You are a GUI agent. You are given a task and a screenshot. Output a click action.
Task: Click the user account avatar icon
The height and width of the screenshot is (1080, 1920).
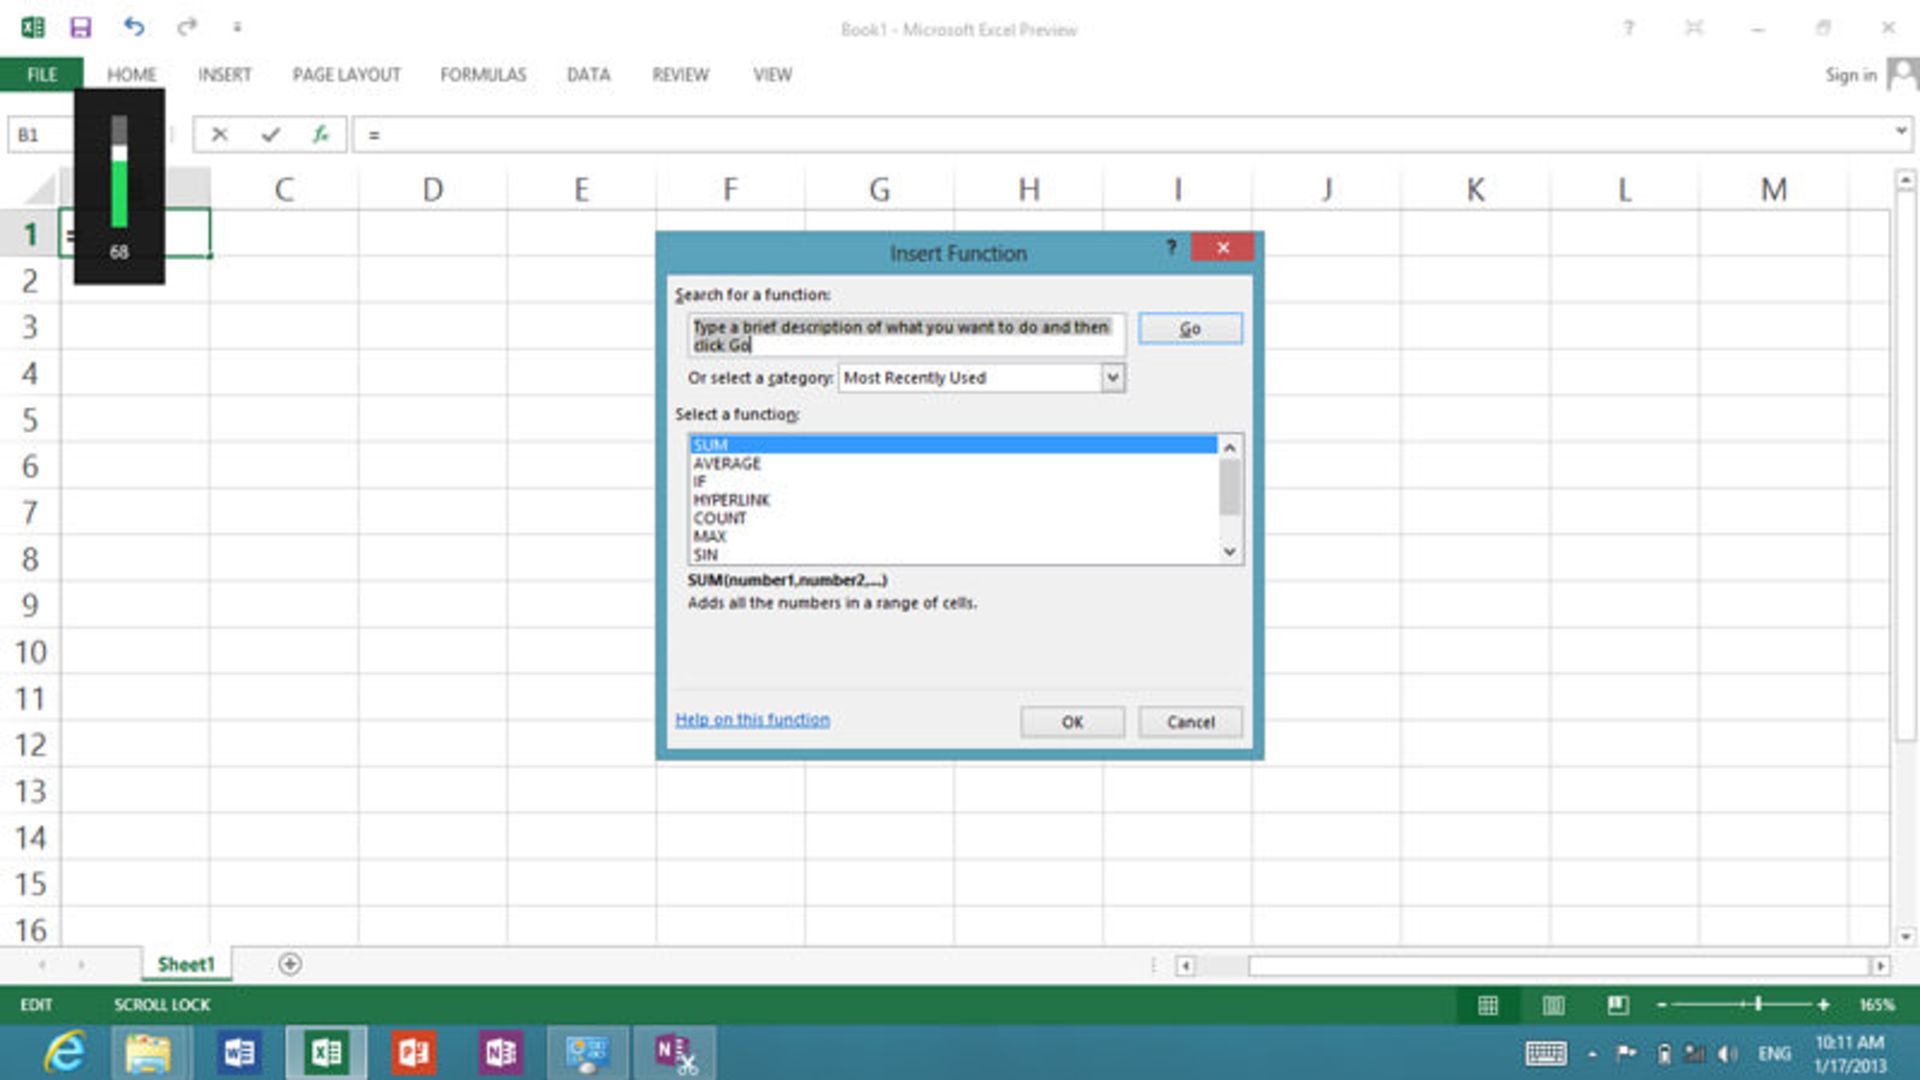click(1902, 74)
